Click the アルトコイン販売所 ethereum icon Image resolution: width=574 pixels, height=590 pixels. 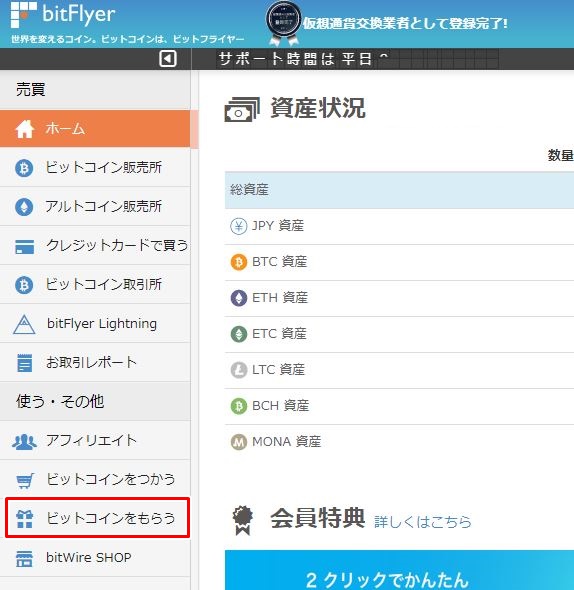[x=24, y=207]
